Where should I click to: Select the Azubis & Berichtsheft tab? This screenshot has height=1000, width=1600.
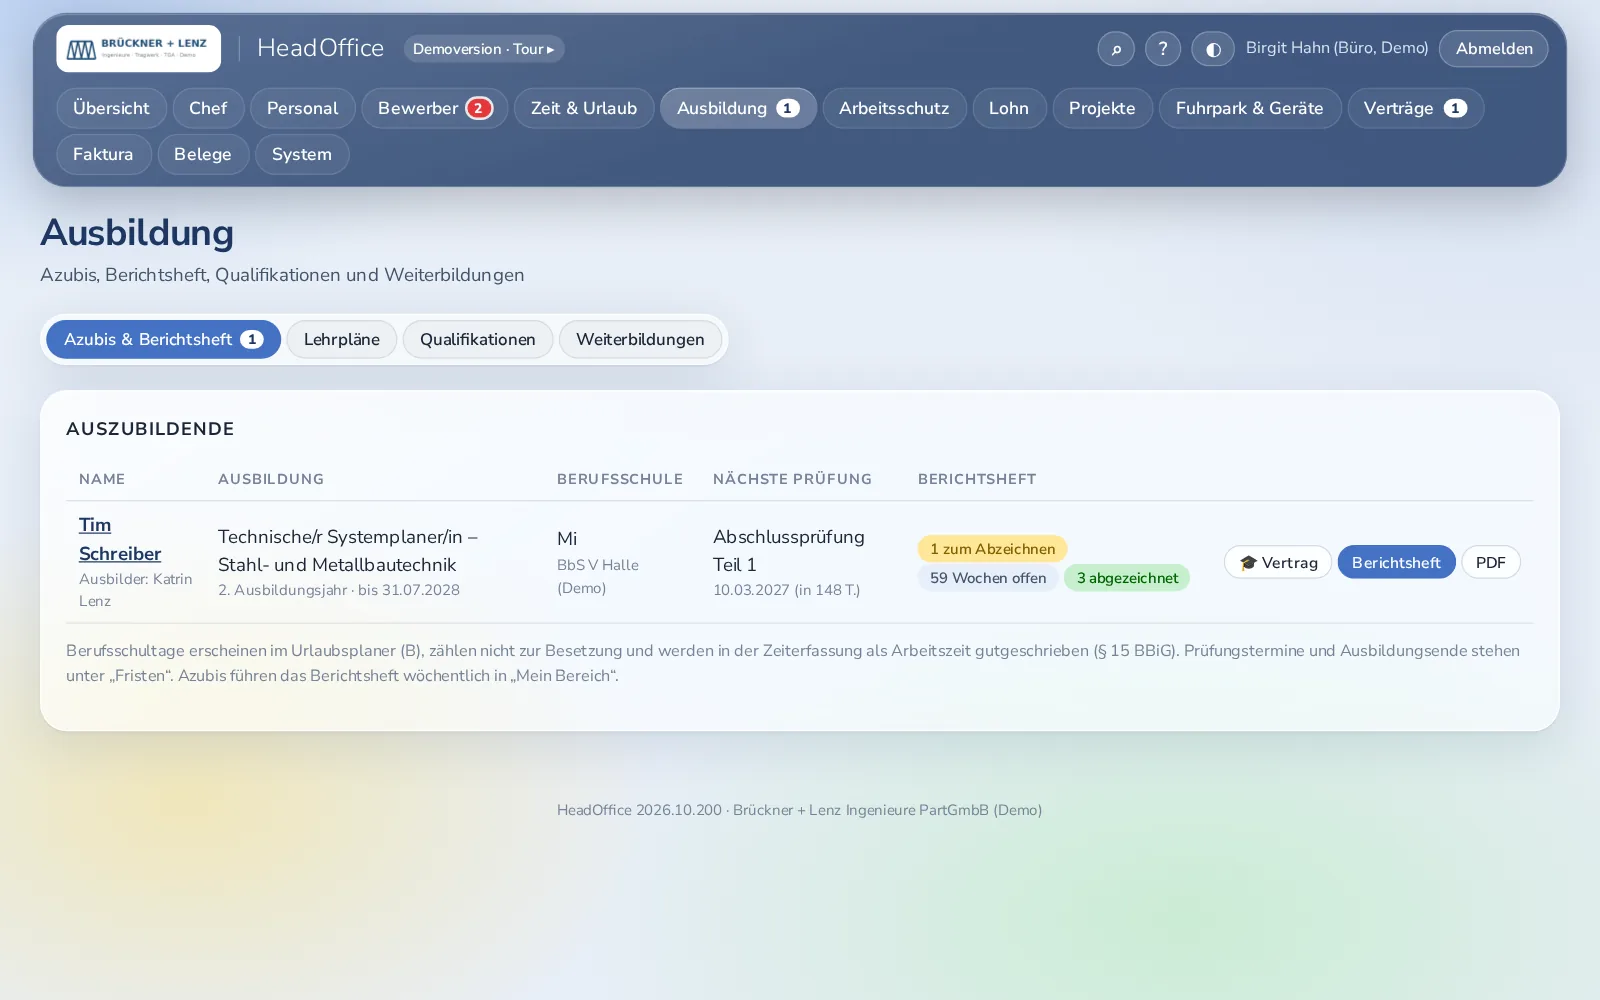point(163,339)
